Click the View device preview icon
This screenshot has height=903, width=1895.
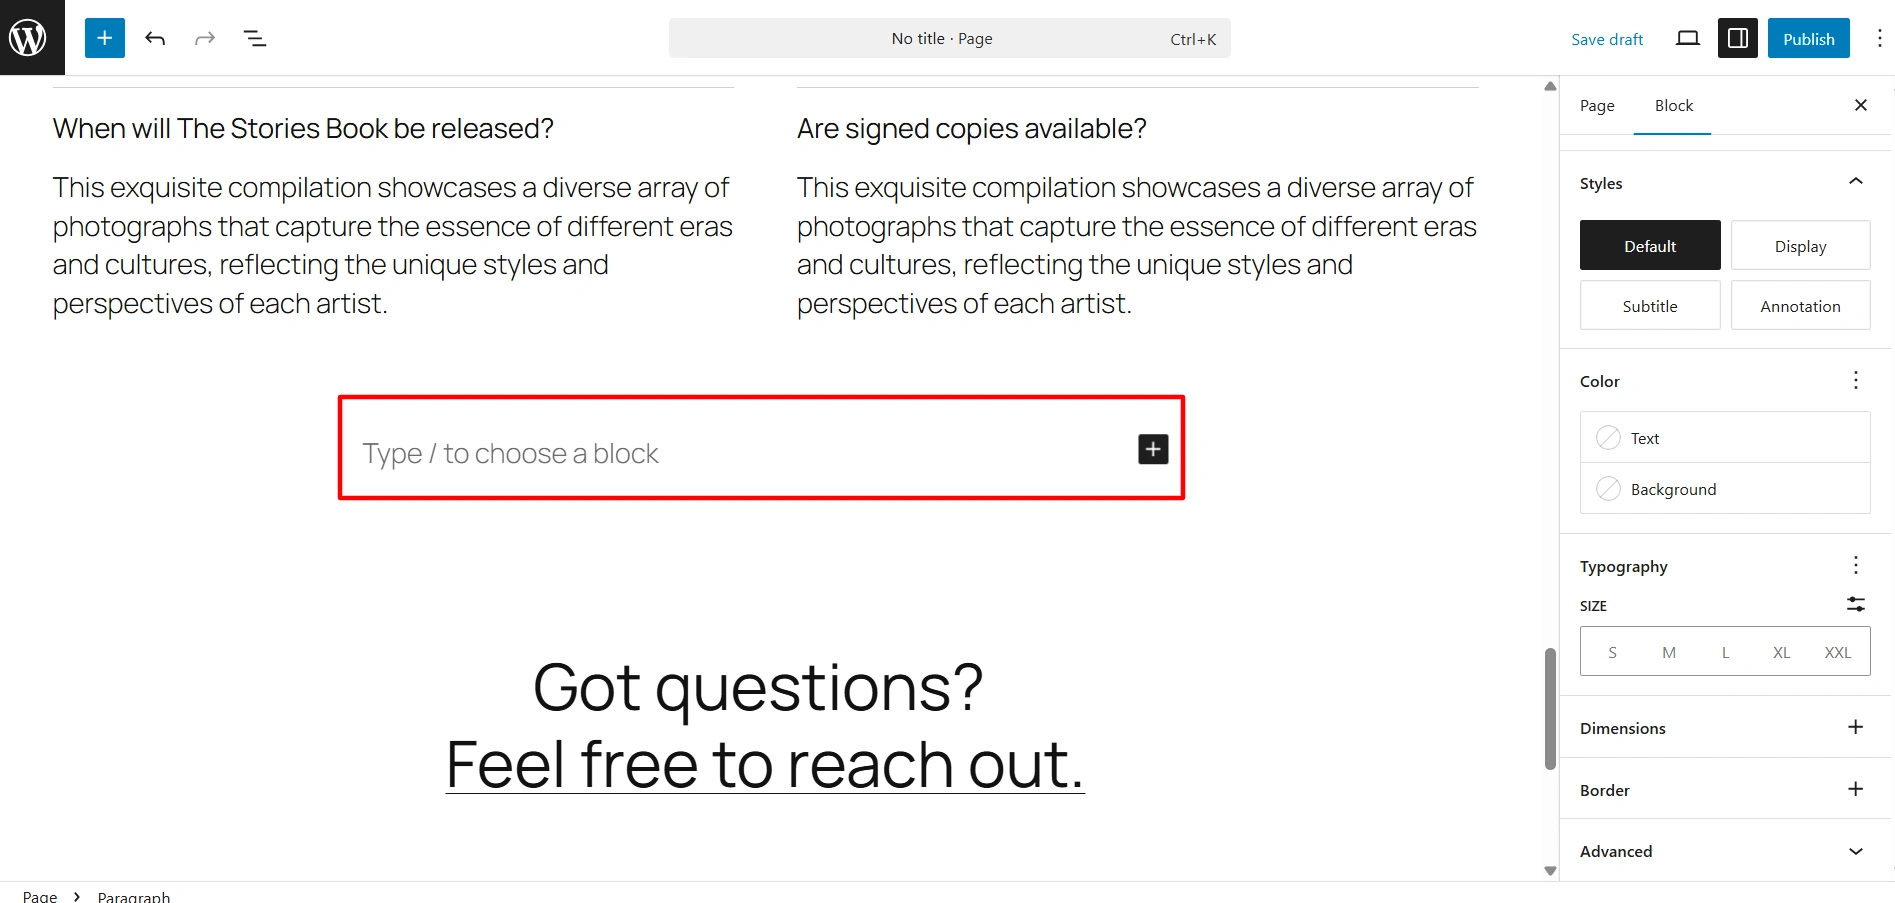[1687, 38]
